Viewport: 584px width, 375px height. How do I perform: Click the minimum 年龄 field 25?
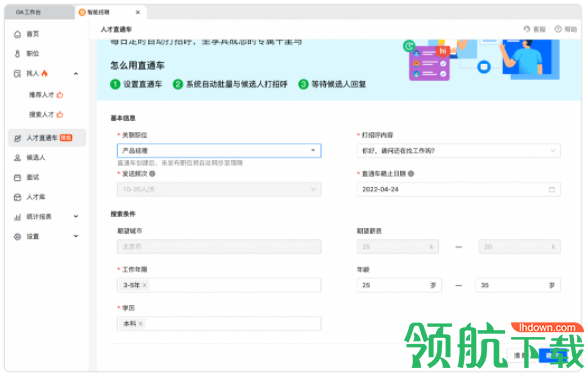[399, 285]
